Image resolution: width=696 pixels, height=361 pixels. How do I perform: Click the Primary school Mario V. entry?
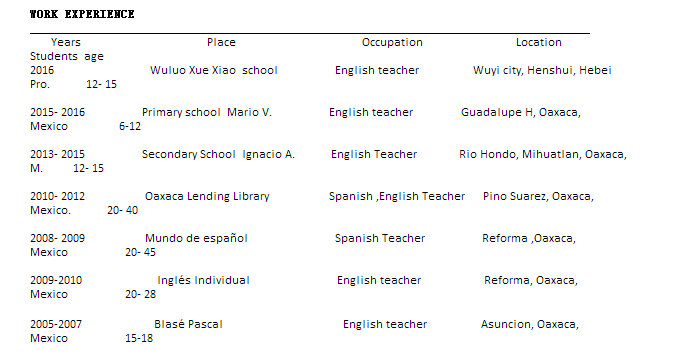click(206, 112)
